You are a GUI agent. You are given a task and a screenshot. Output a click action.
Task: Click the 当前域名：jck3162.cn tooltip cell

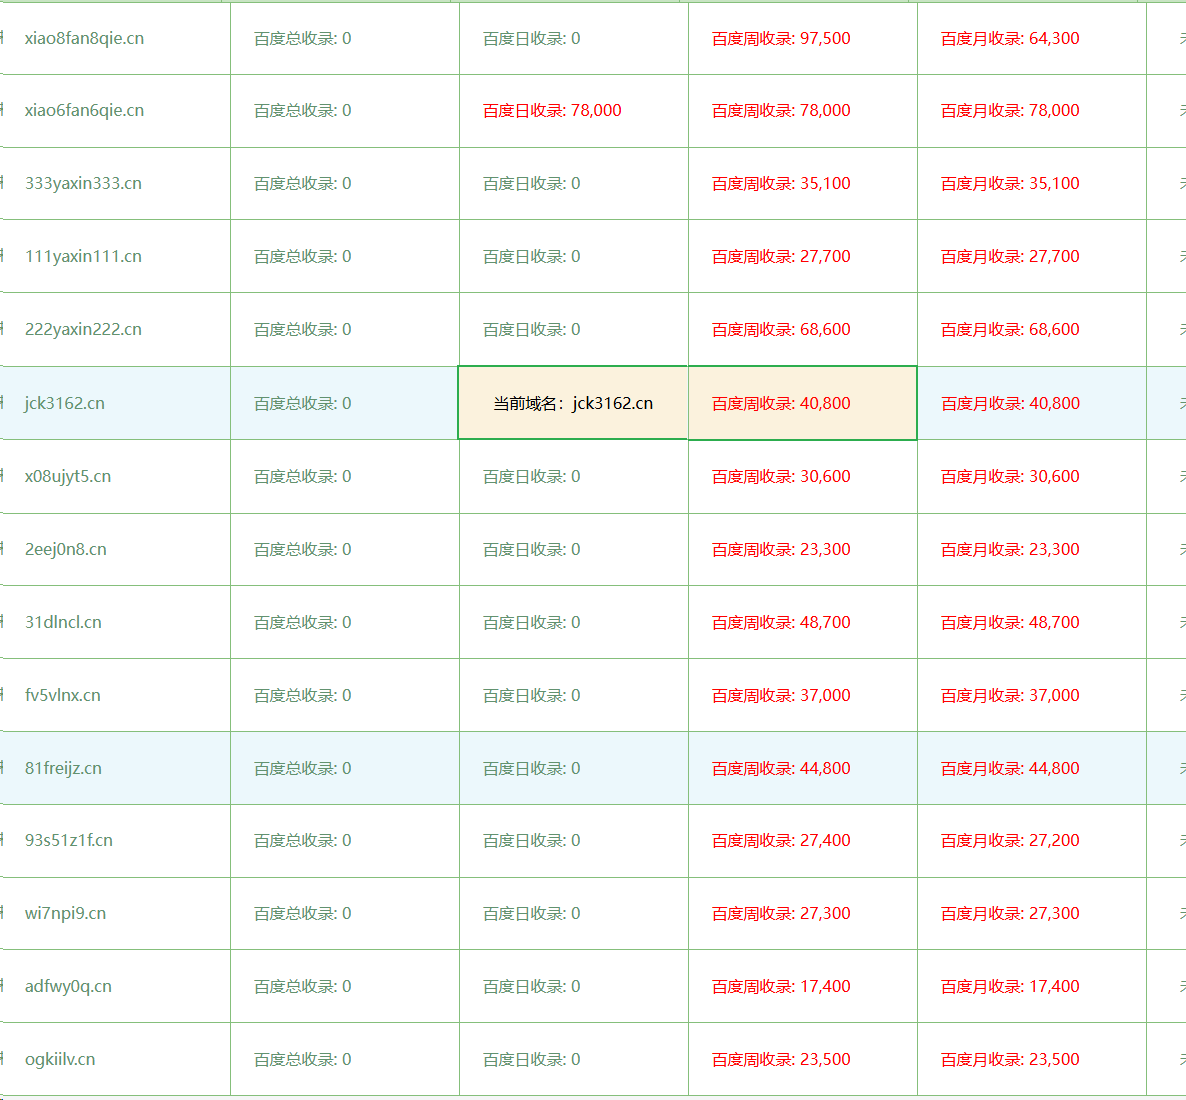pyautogui.click(x=573, y=404)
